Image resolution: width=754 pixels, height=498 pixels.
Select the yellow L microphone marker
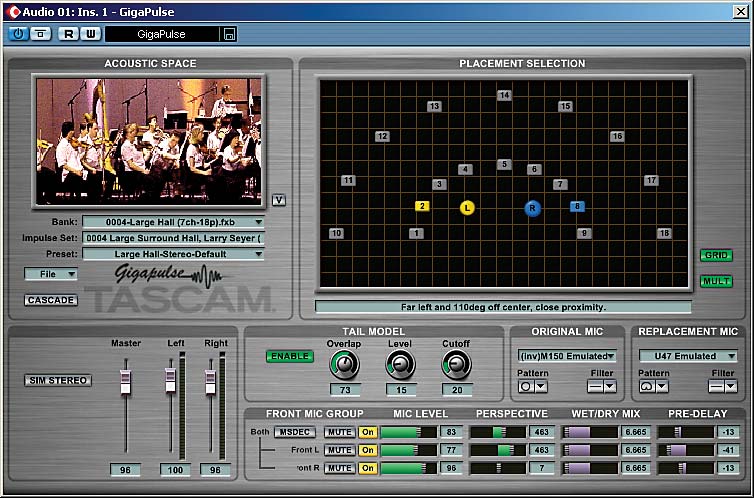[x=467, y=208]
